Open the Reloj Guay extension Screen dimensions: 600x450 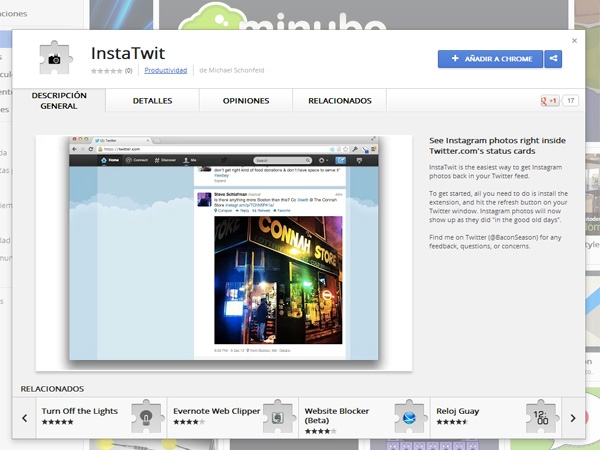click(496, 418)
